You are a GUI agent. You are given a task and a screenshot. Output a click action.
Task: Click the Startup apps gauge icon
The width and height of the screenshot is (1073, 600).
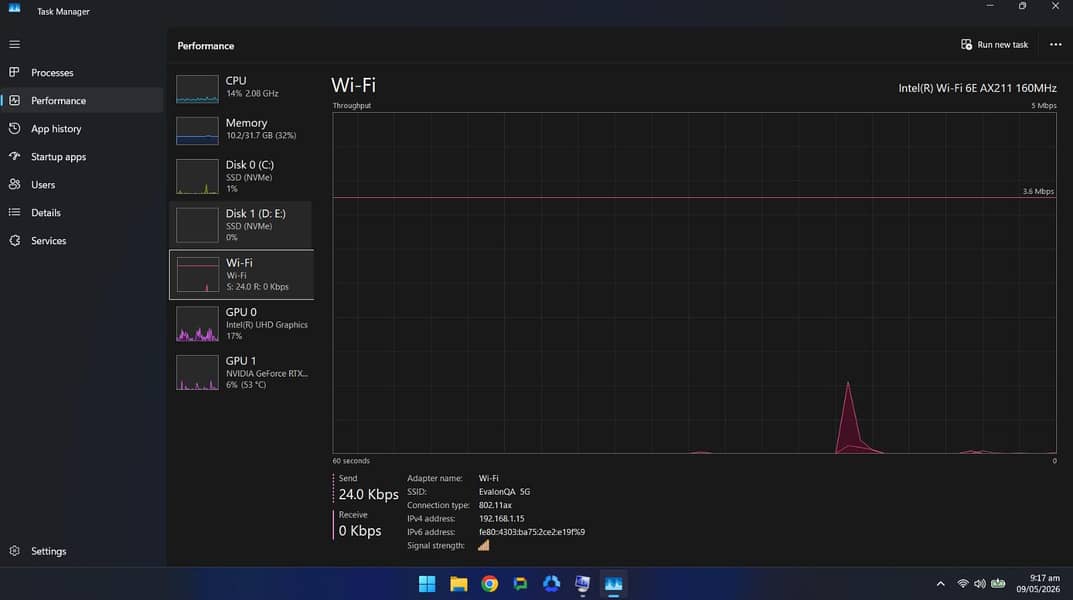(x=14, y=156)
